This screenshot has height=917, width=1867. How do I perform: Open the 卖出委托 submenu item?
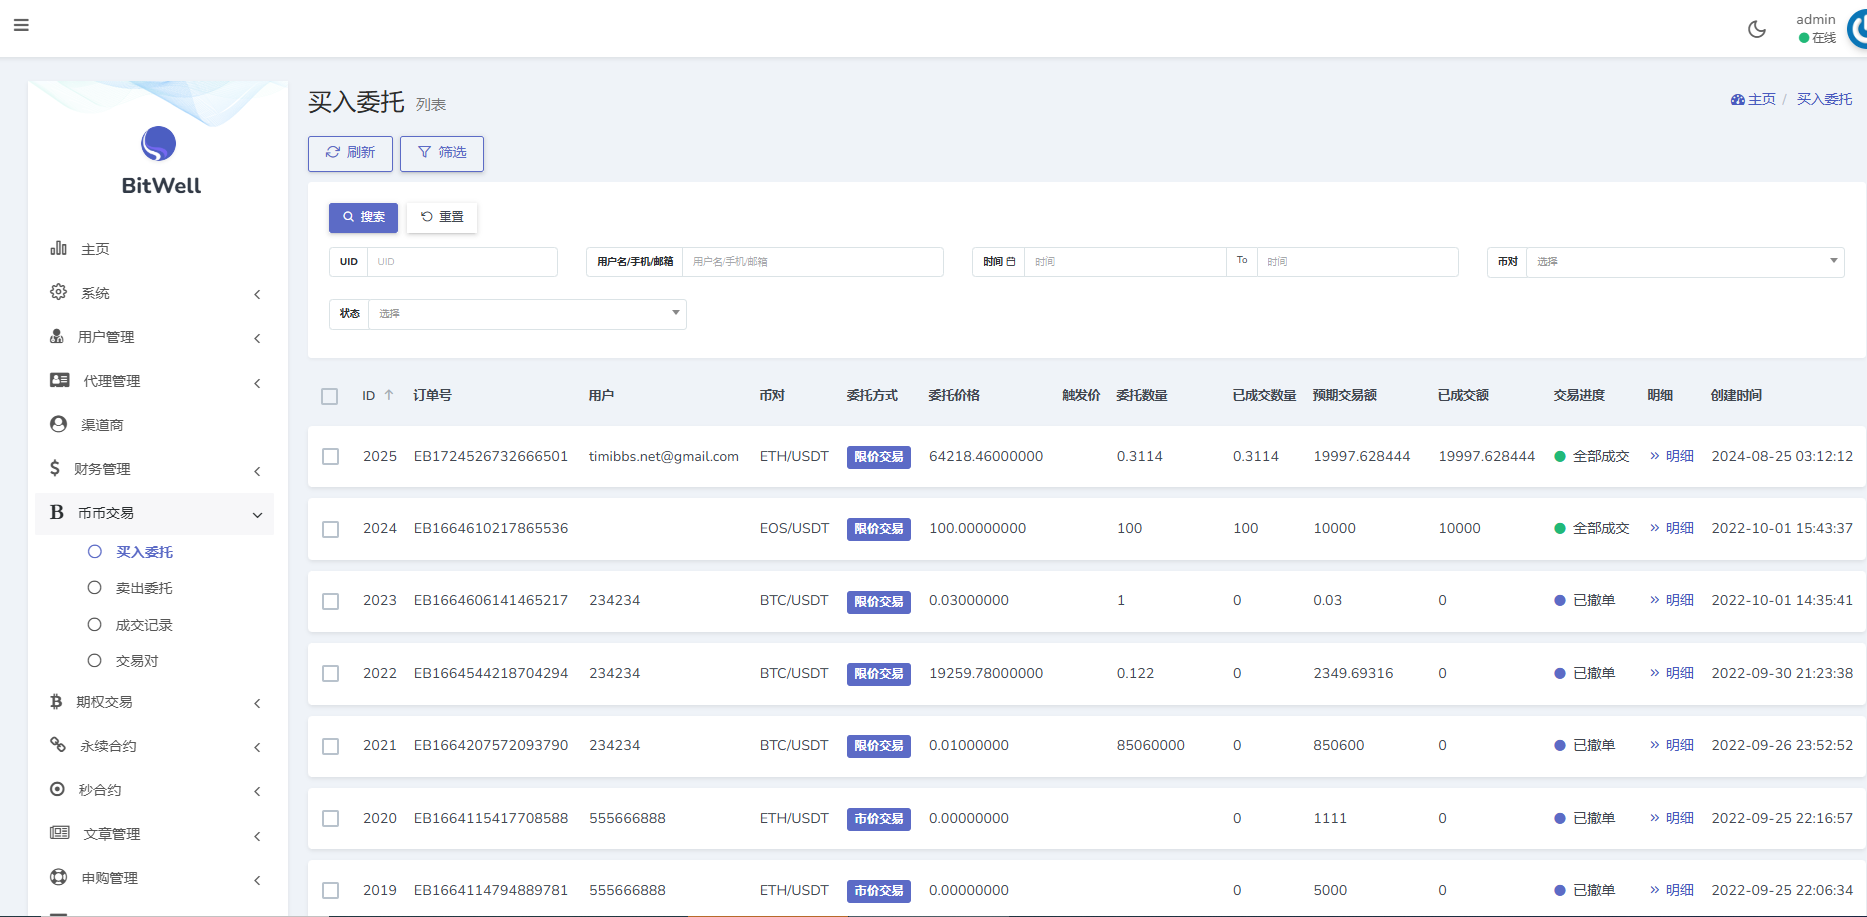pos(144,588)
